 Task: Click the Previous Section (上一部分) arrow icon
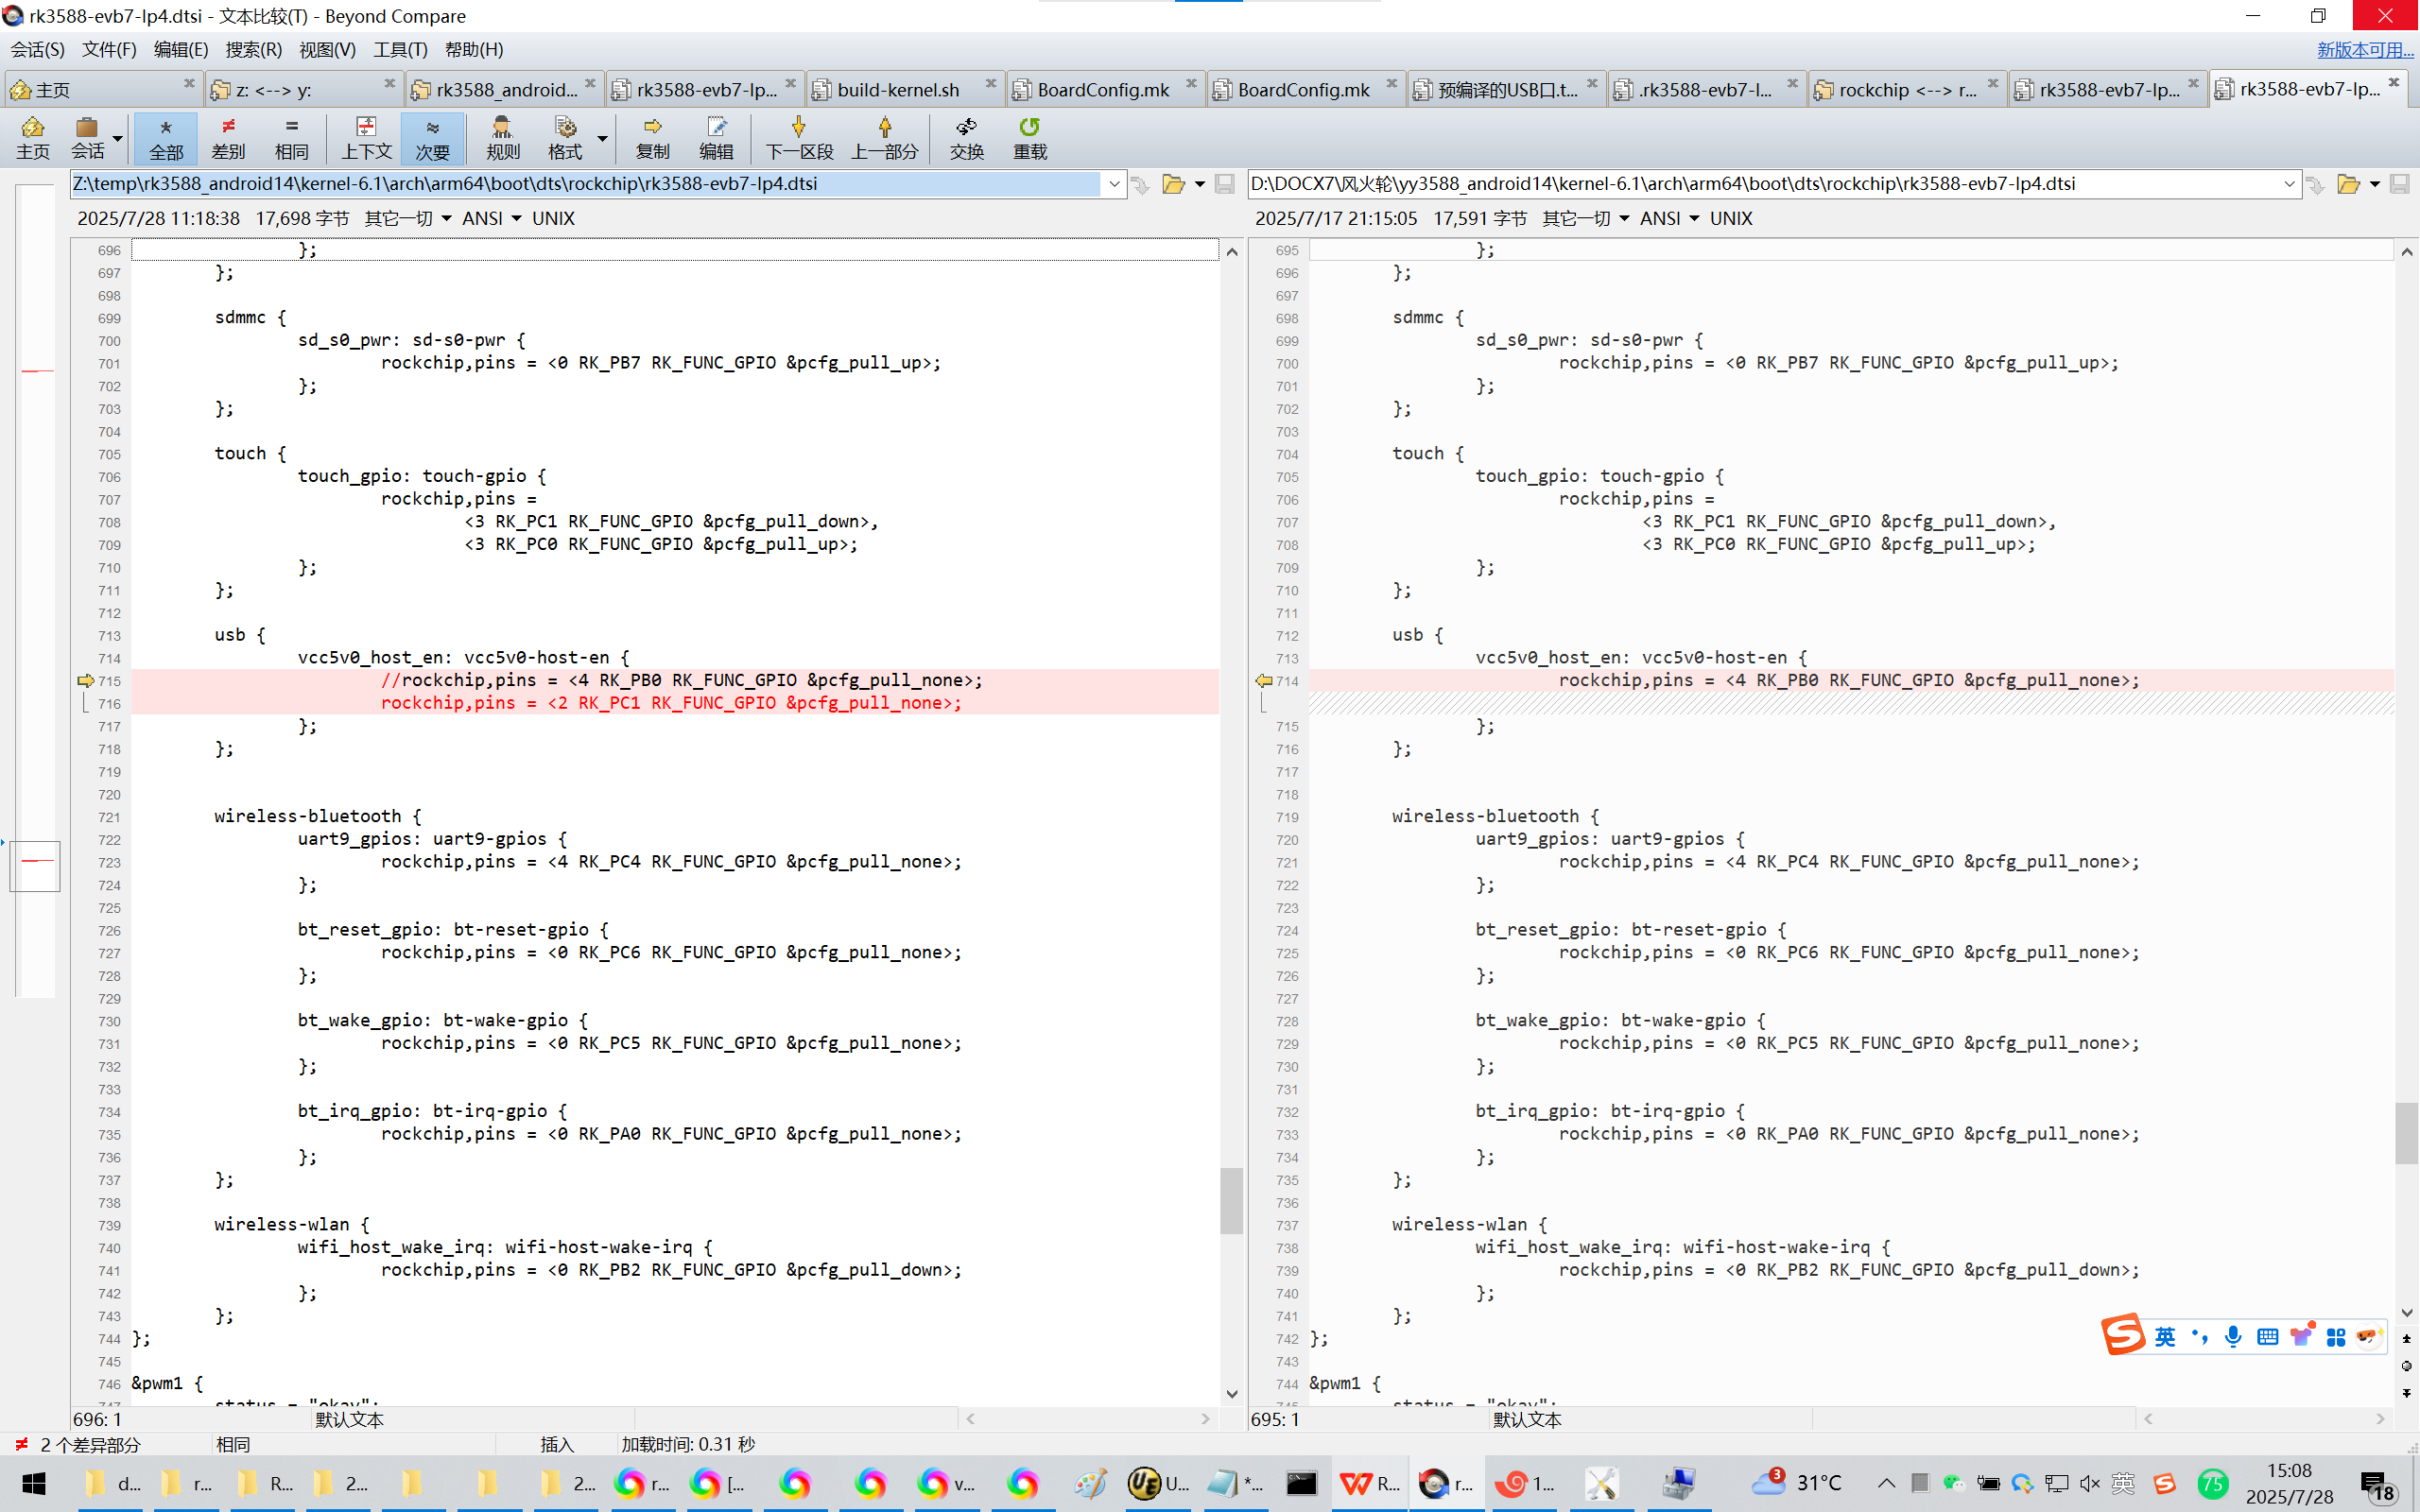[884, 128]
